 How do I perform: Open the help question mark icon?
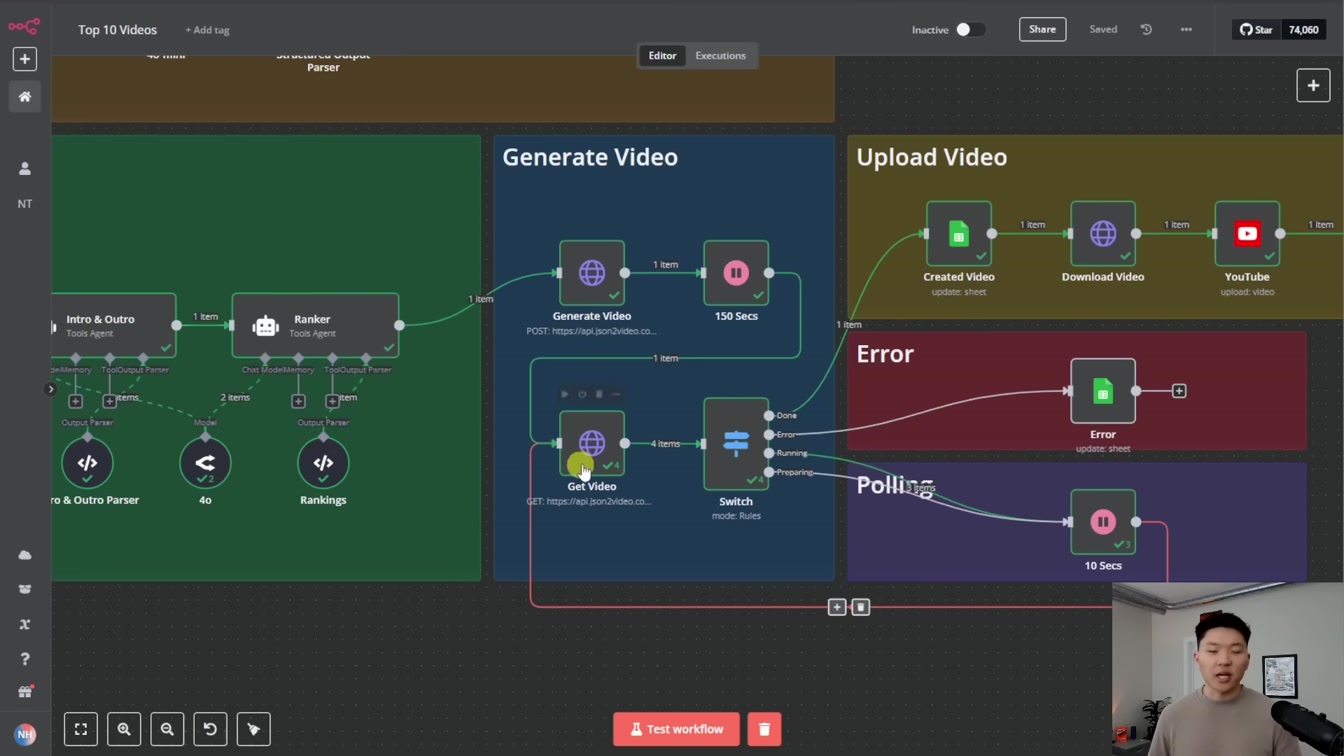tap(25, 659)
